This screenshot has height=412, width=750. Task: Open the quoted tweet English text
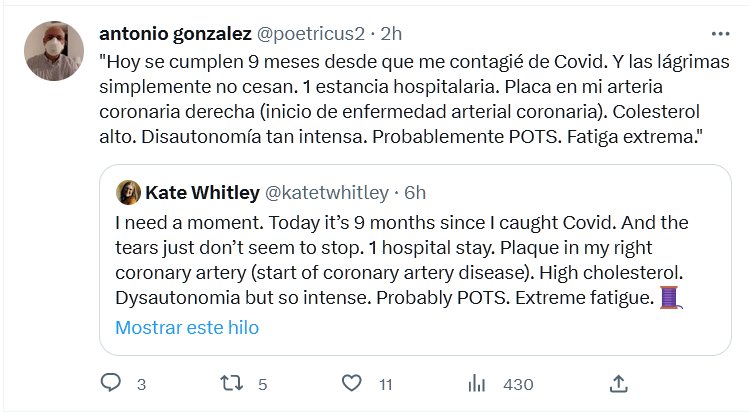400,259
